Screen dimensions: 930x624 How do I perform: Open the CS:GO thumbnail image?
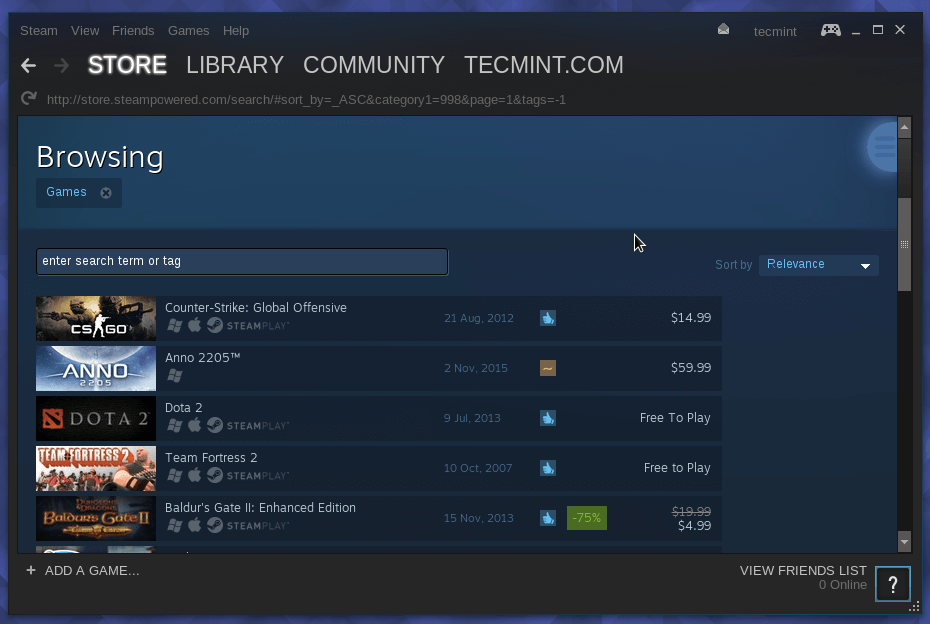(x=96, y=319)
